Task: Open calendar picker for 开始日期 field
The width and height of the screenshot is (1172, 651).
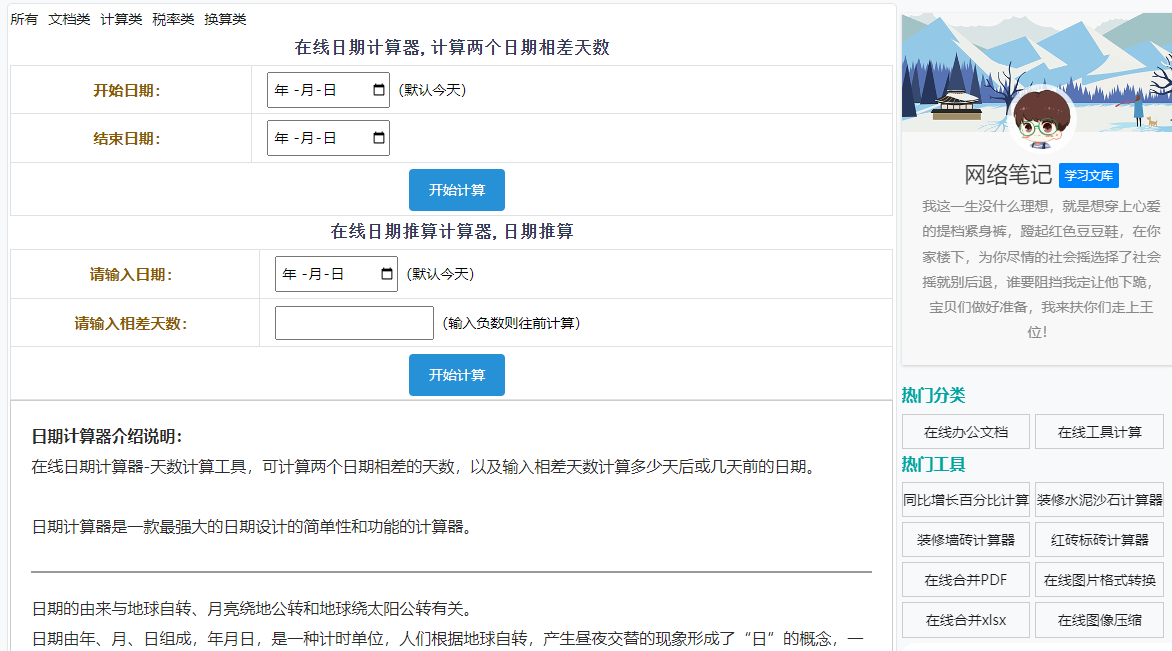Action: (378, 90)
